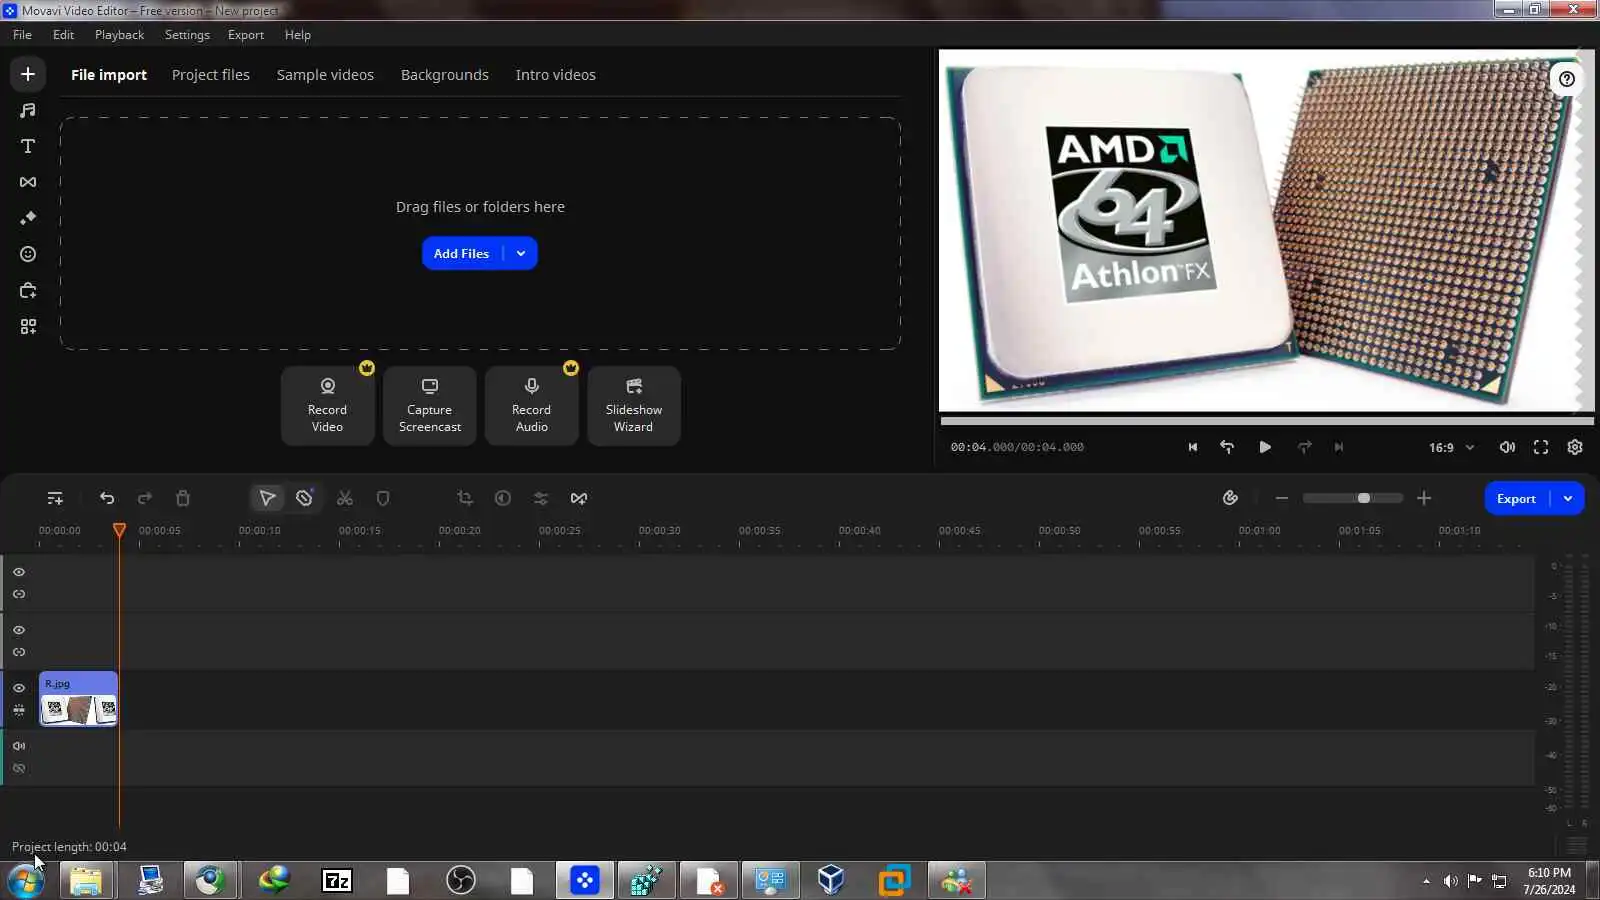Open the Clip properties sliders tool

click(x=541, y=498)
